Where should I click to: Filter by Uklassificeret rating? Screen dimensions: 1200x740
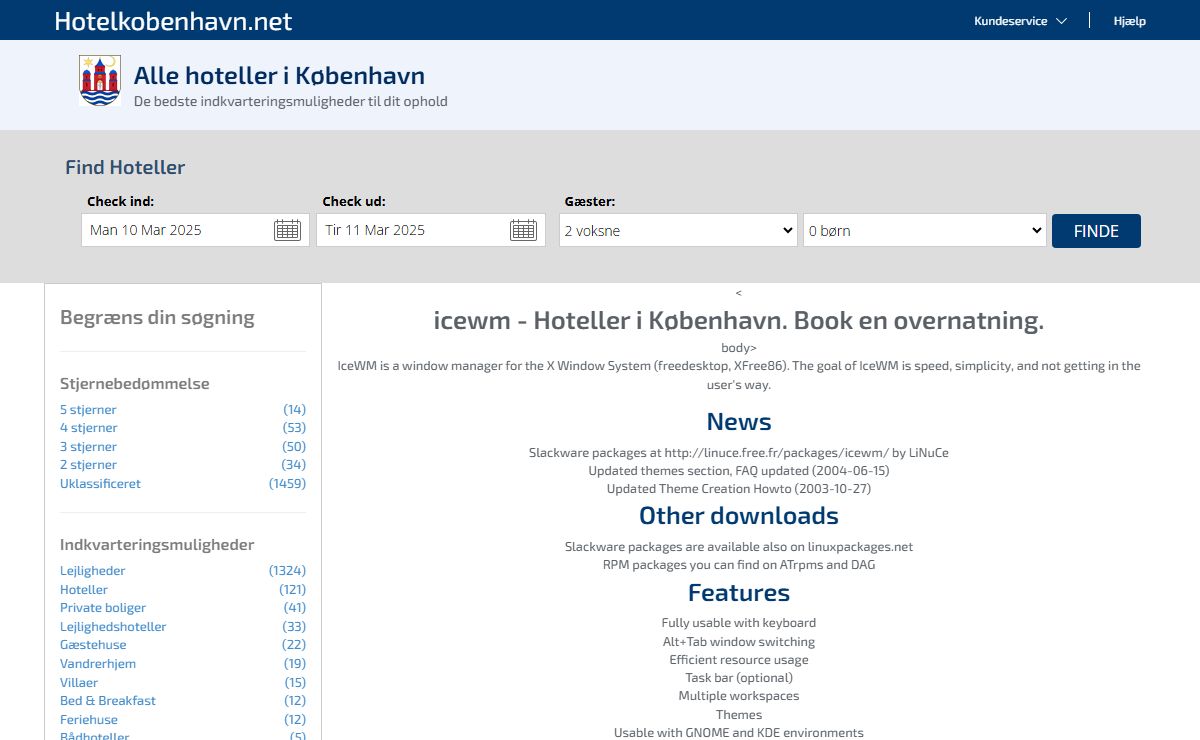point(100,484)
